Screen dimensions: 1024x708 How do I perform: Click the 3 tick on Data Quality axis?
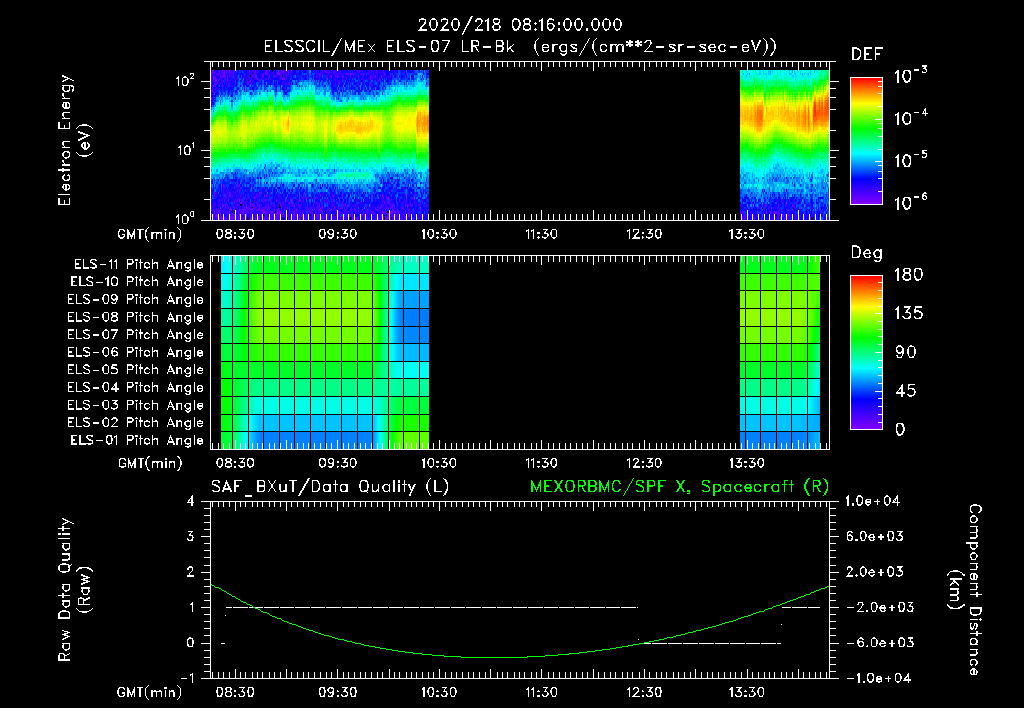tap(191, 537)
